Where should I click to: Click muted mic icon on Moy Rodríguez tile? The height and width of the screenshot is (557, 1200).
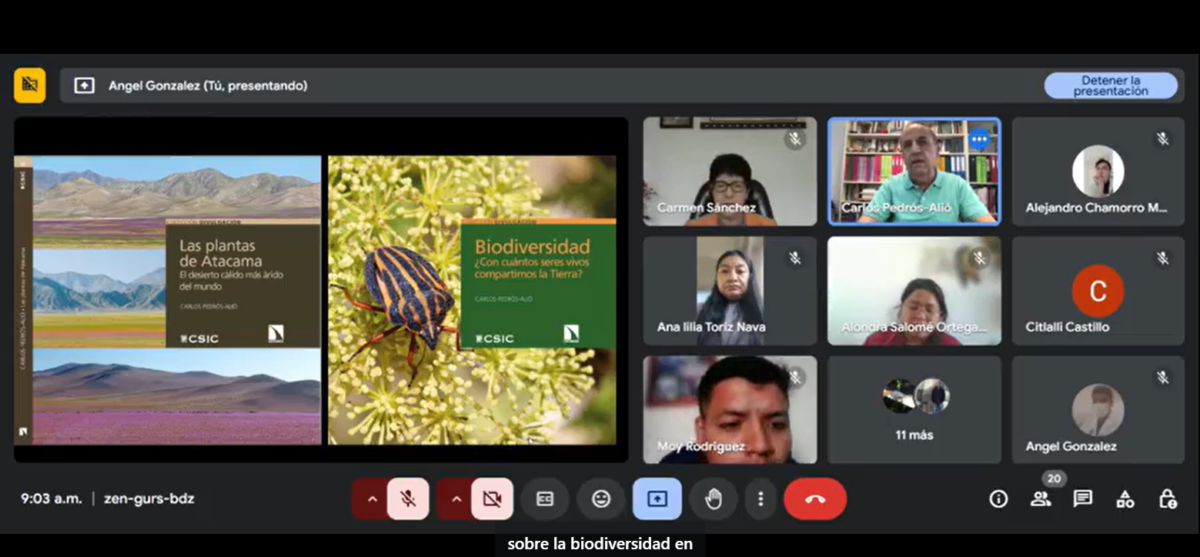[x=795, y=378]
